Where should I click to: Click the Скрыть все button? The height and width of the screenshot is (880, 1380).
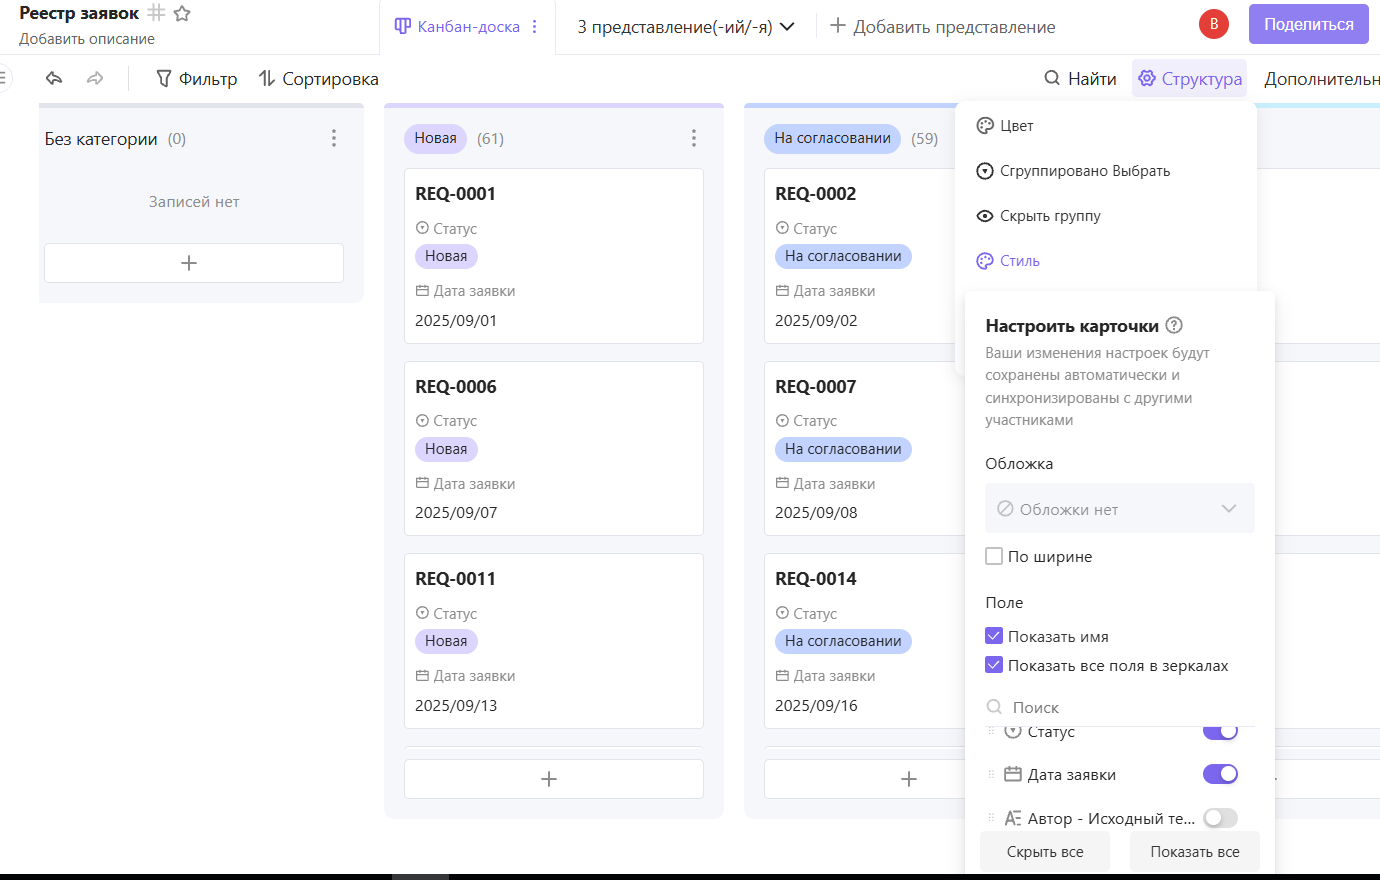tap(1045, 852)
